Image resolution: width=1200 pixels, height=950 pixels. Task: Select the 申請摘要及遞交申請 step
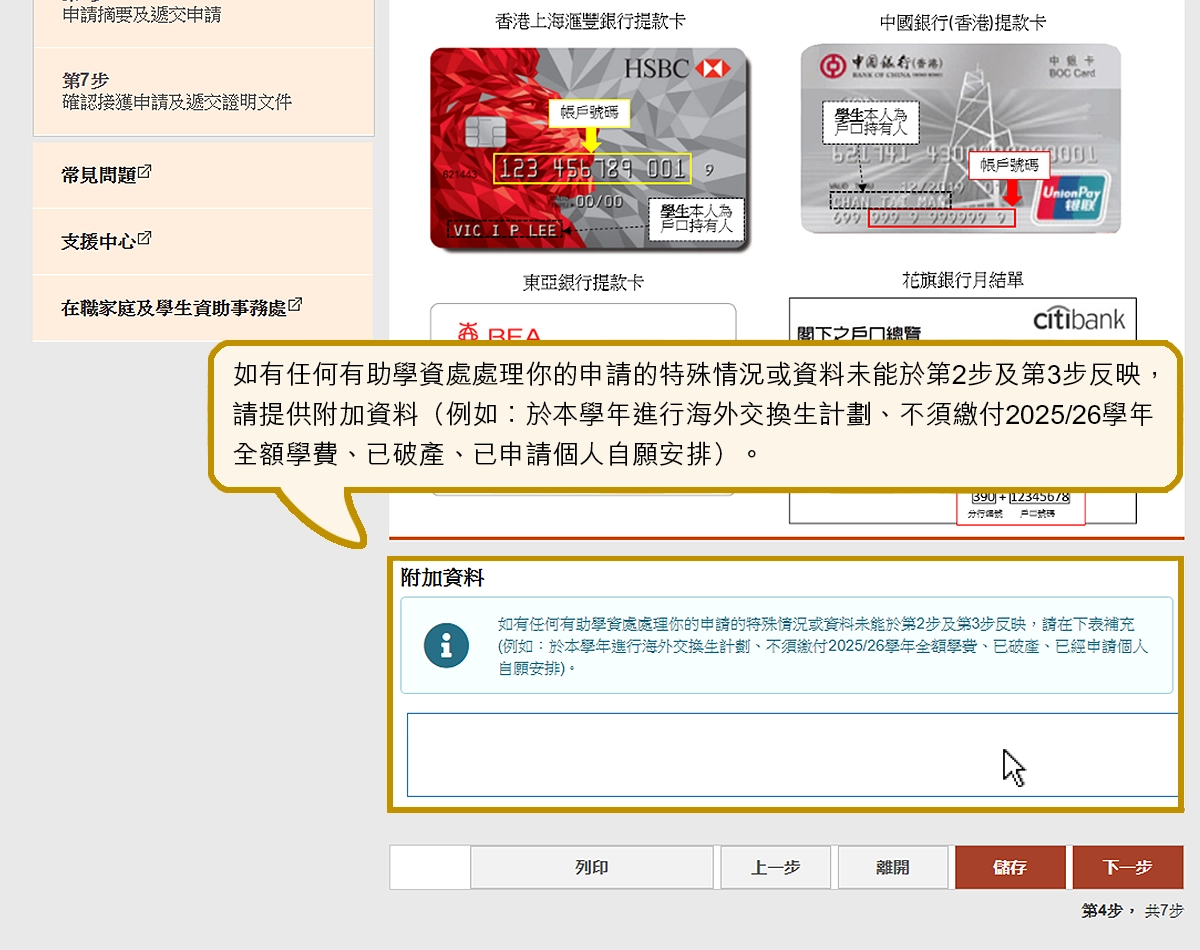(x=142, y=15)
